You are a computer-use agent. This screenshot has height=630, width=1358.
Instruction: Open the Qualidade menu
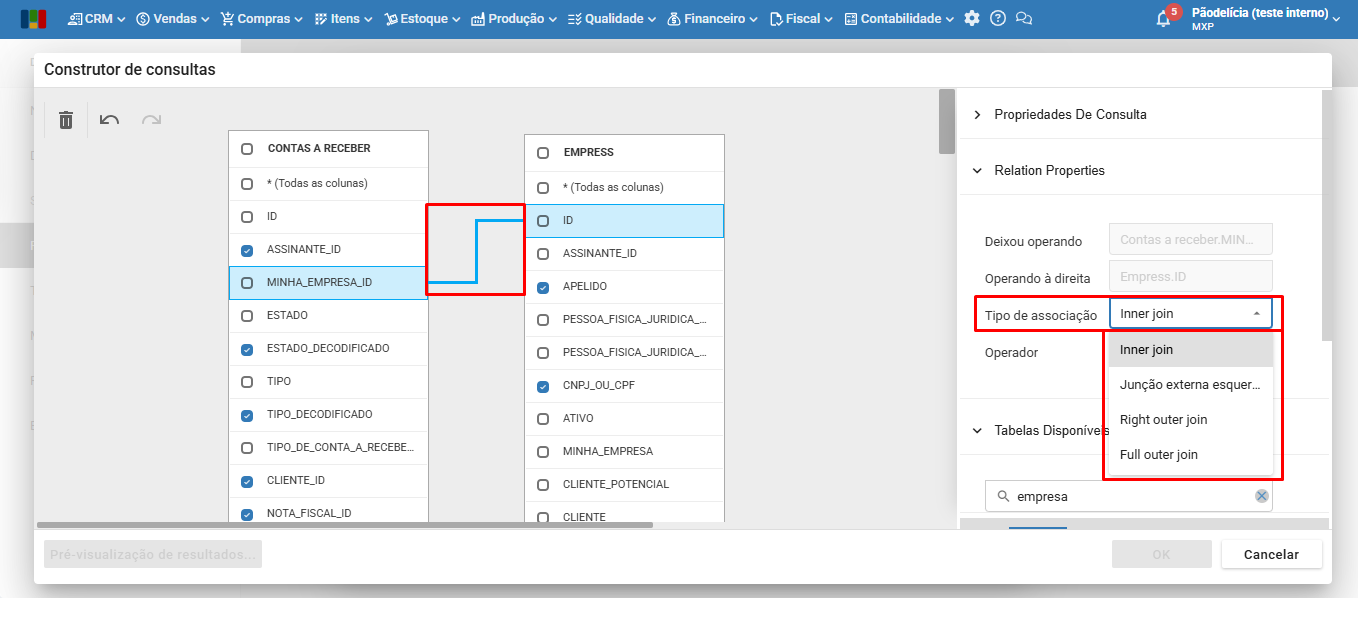(612, 18)
